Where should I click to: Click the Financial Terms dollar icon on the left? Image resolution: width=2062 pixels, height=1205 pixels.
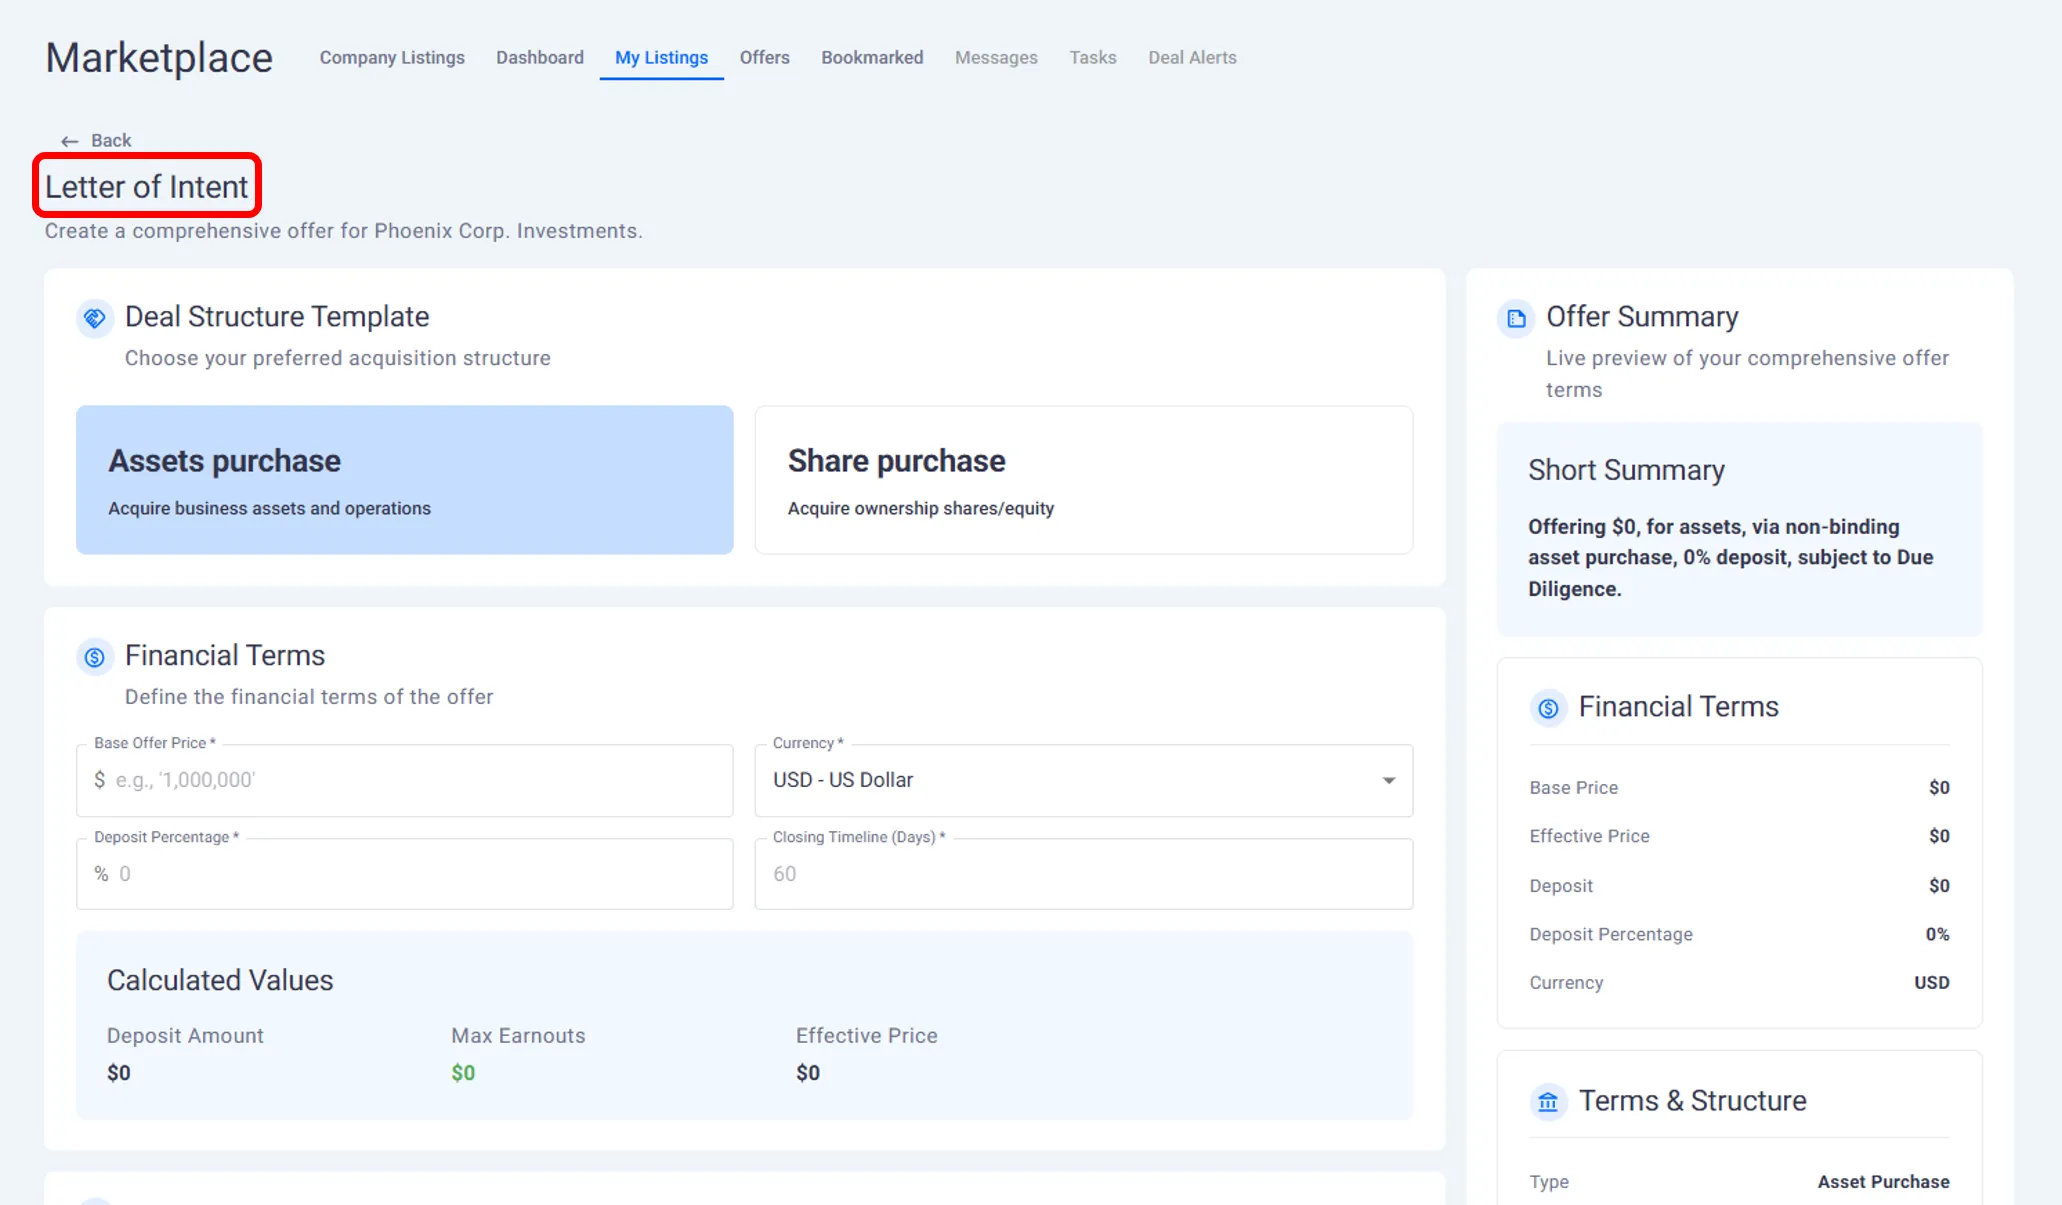pyautogui.click(x=94, y=657)
